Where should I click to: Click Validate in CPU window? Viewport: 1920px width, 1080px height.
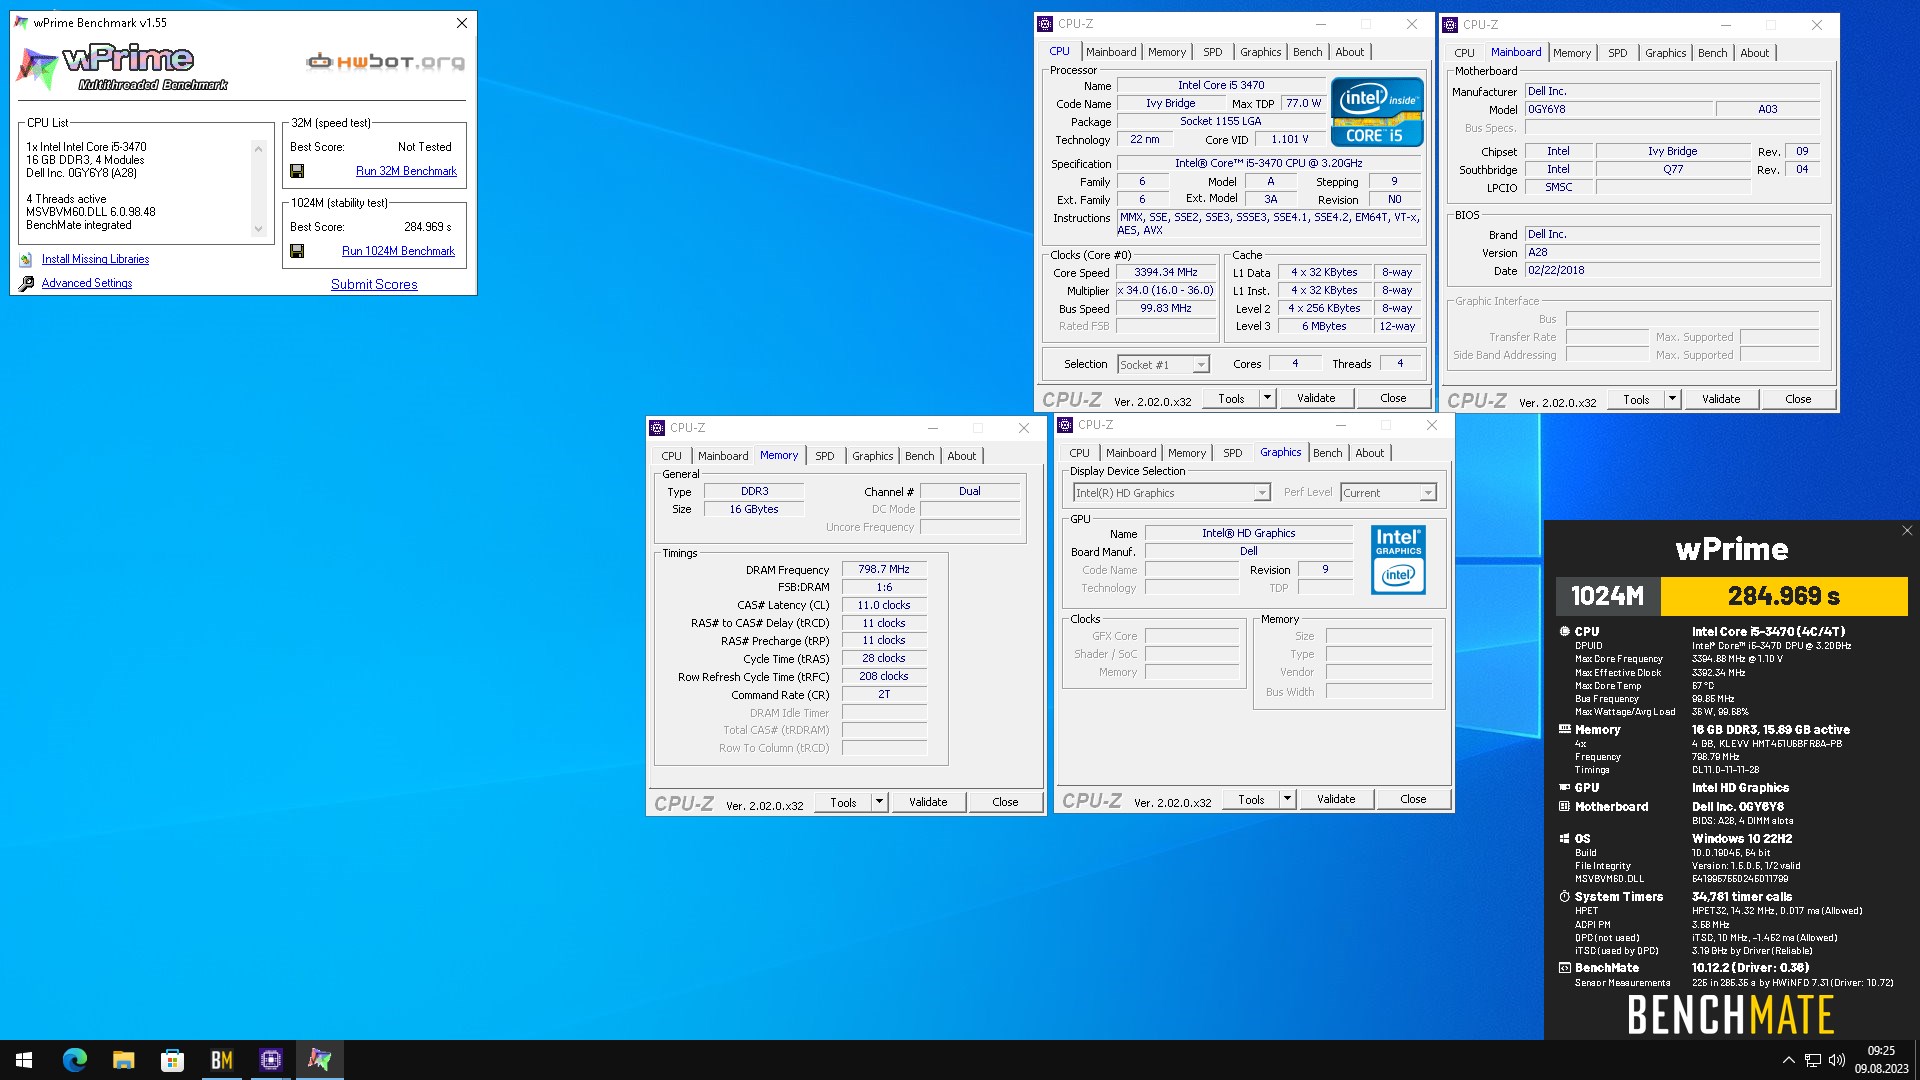click(x=1316, y=398)
